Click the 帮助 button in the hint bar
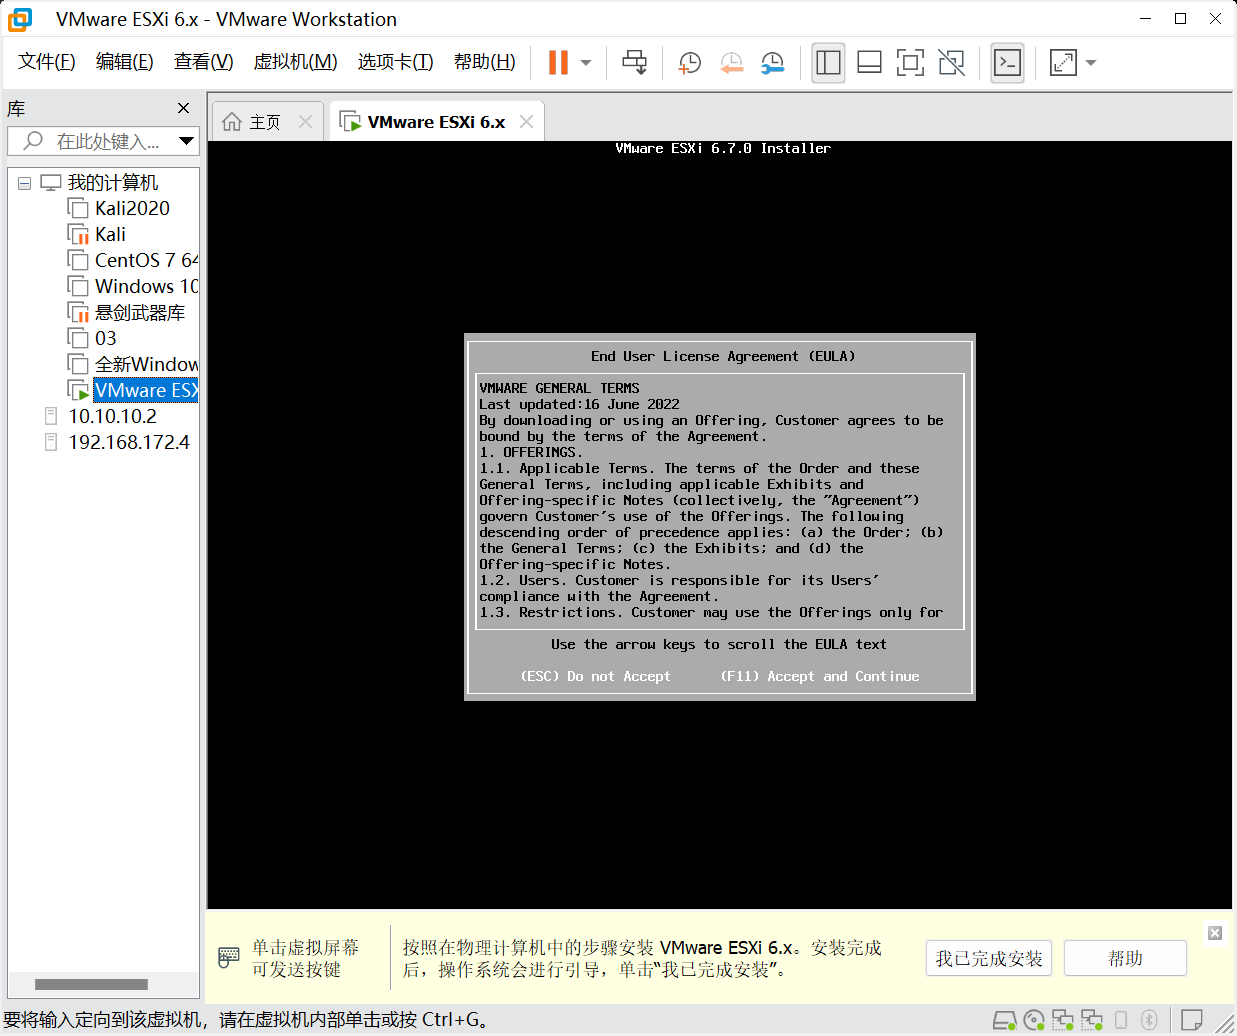The image size is (1237, 1036). pos(1125,958)
